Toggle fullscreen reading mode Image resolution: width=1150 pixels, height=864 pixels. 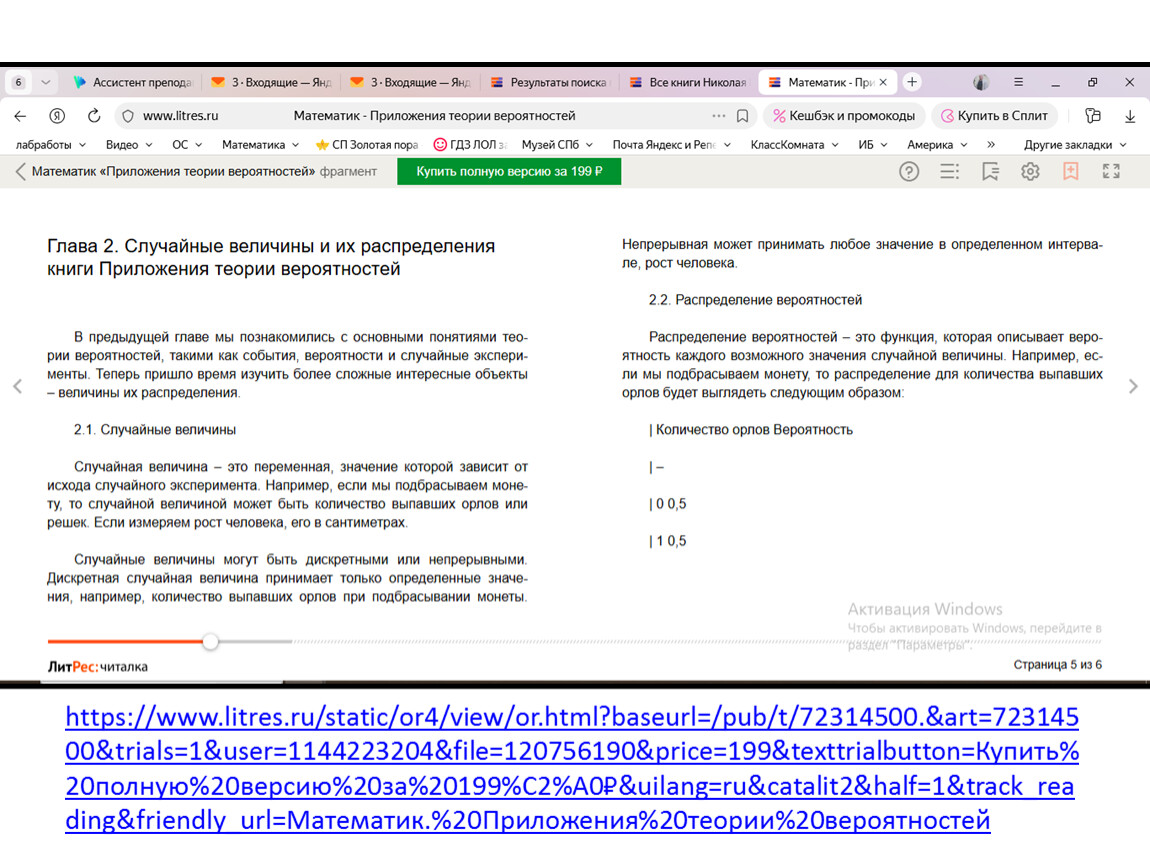(x=1111, y=172)
